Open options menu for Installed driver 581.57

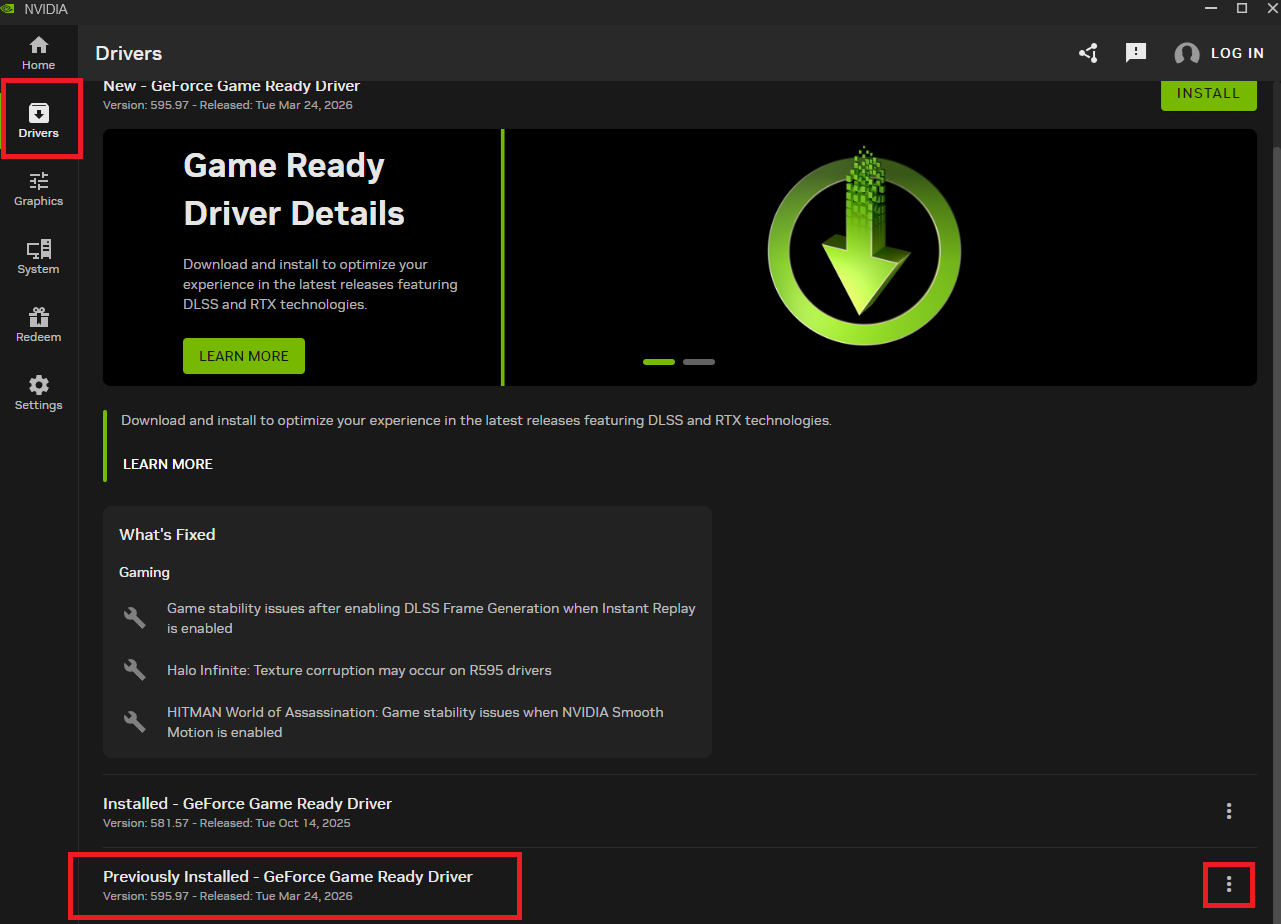tap(1229, 811)
